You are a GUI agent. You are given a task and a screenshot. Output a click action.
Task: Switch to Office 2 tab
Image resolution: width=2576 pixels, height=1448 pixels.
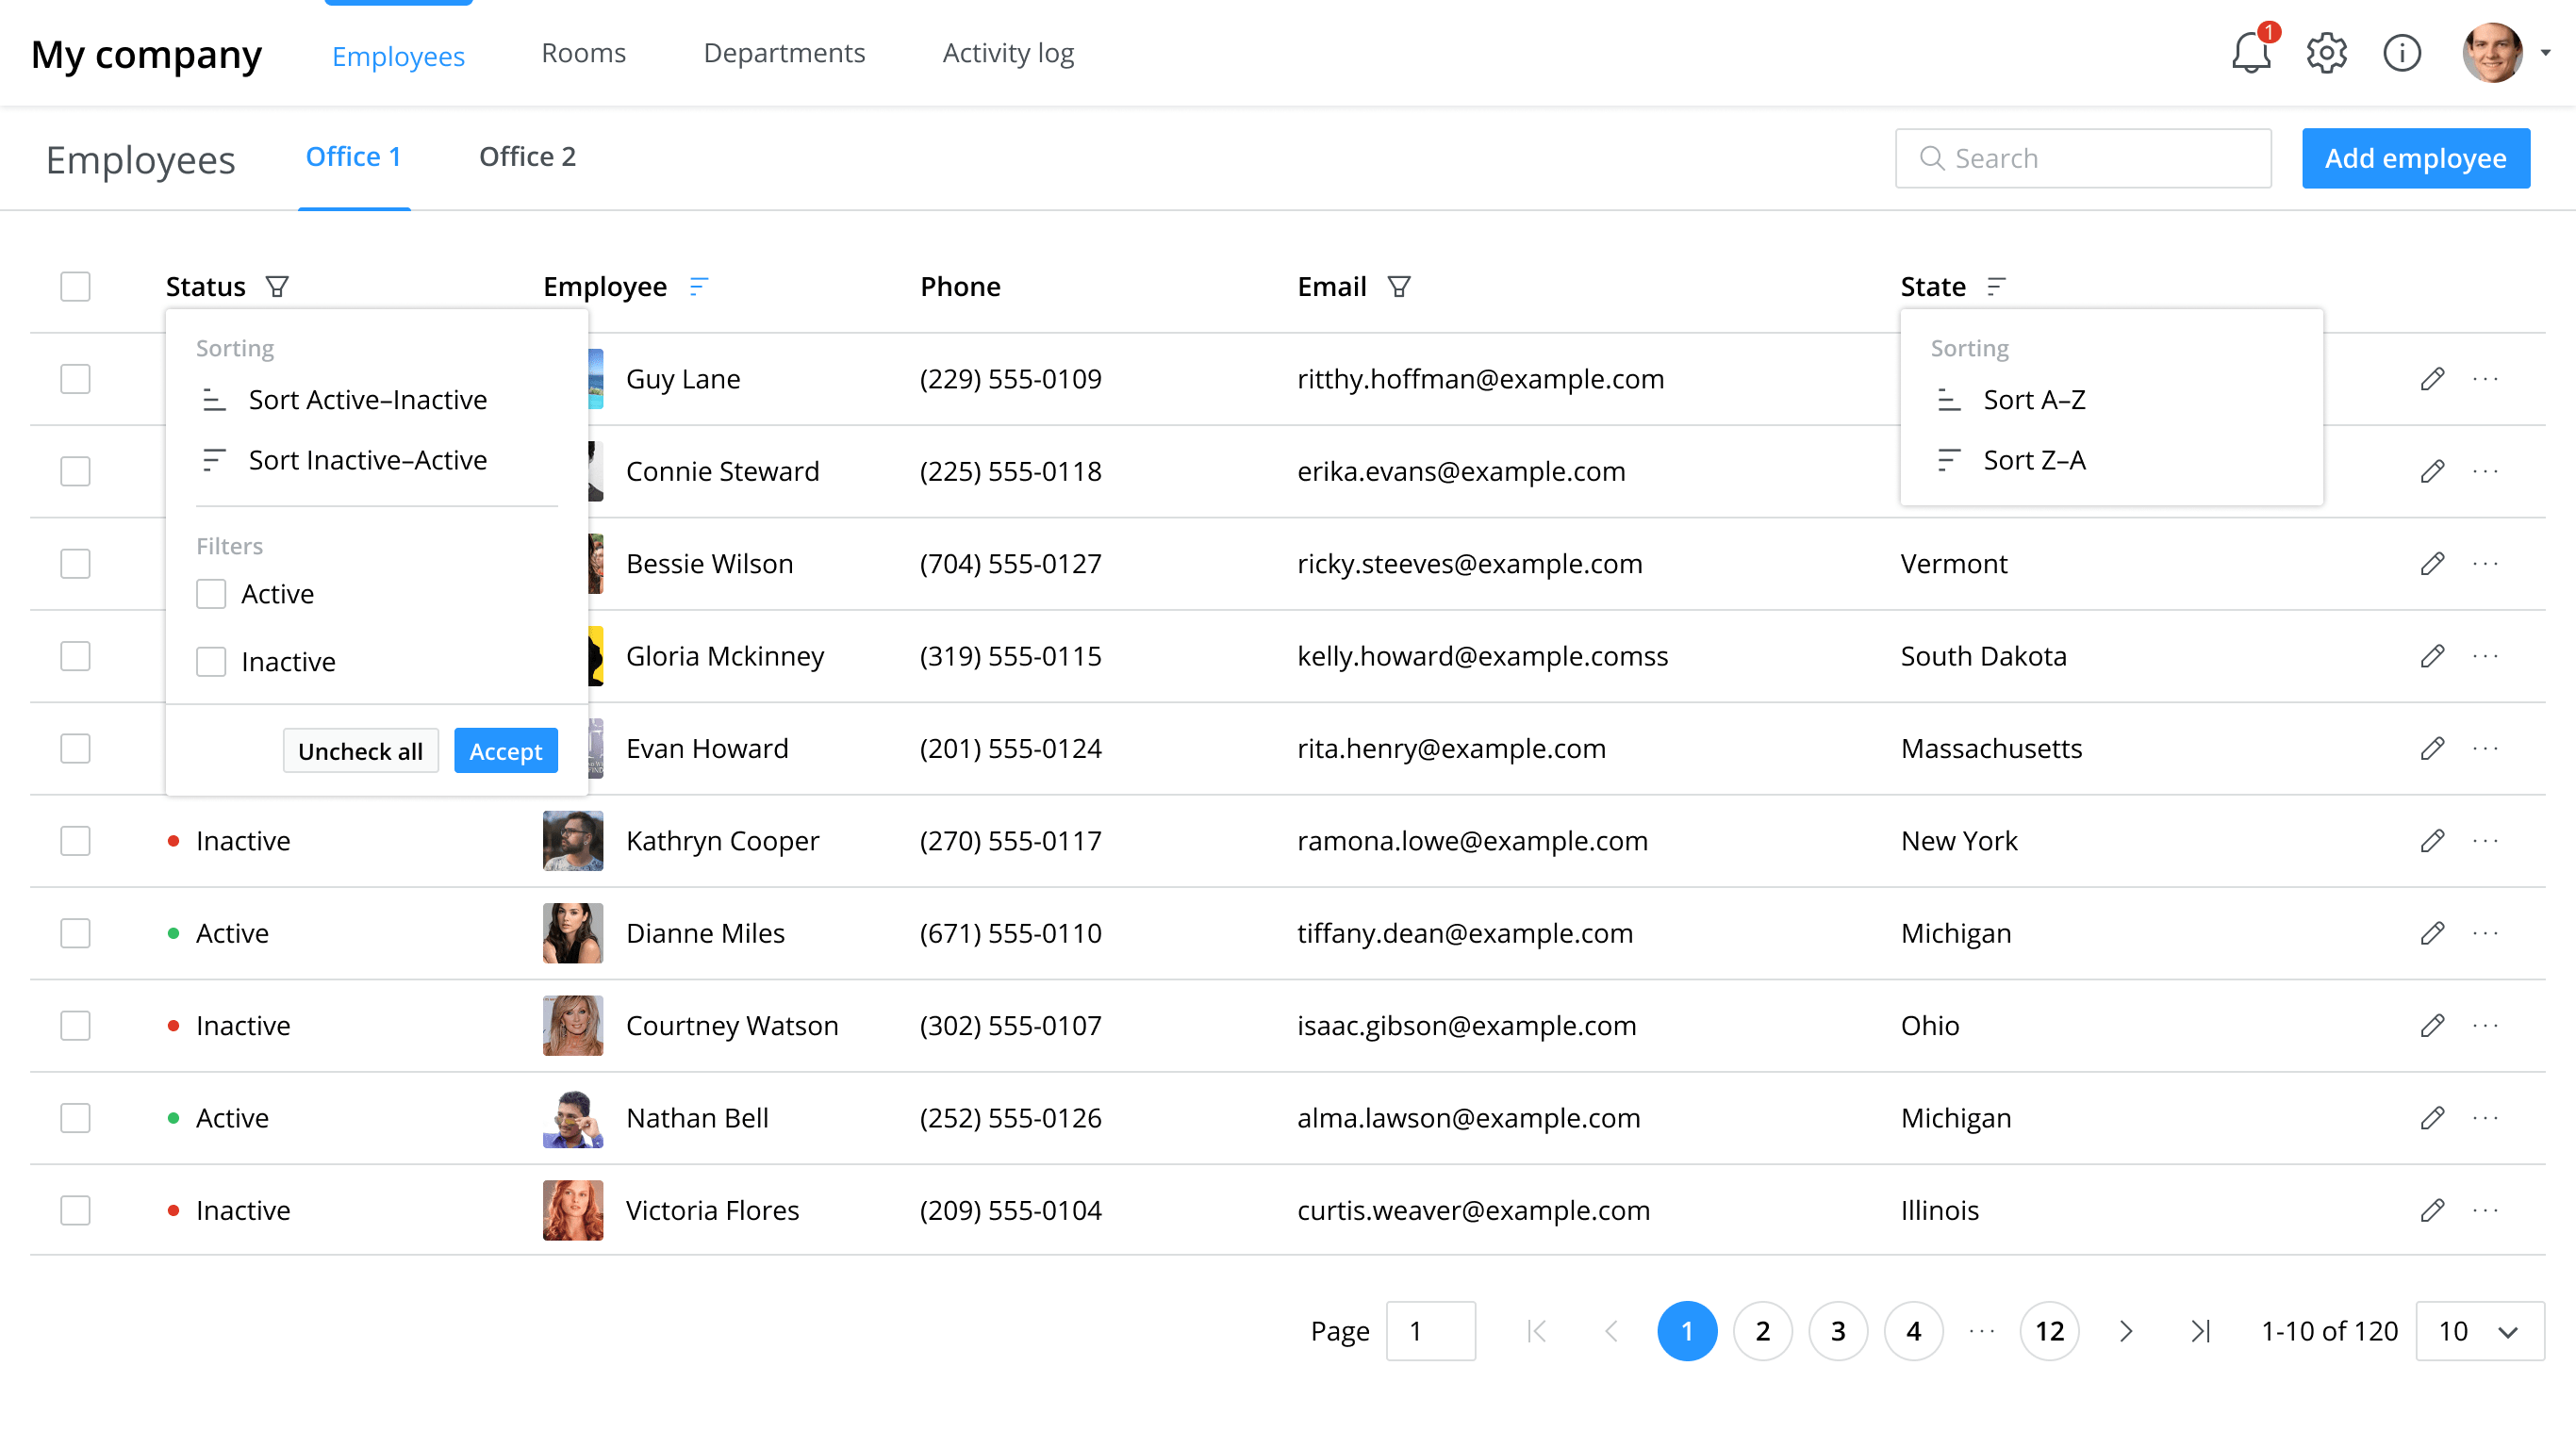point(527,157)
